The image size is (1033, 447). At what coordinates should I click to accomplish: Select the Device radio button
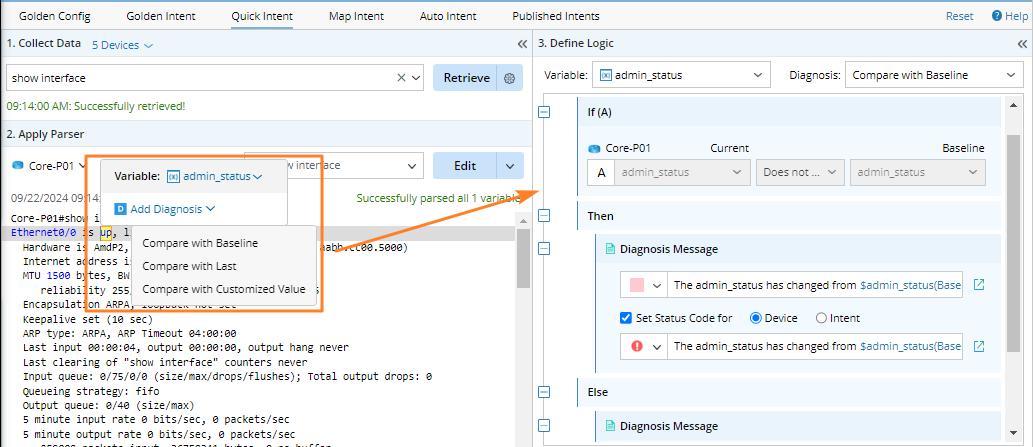click(756, 318)
